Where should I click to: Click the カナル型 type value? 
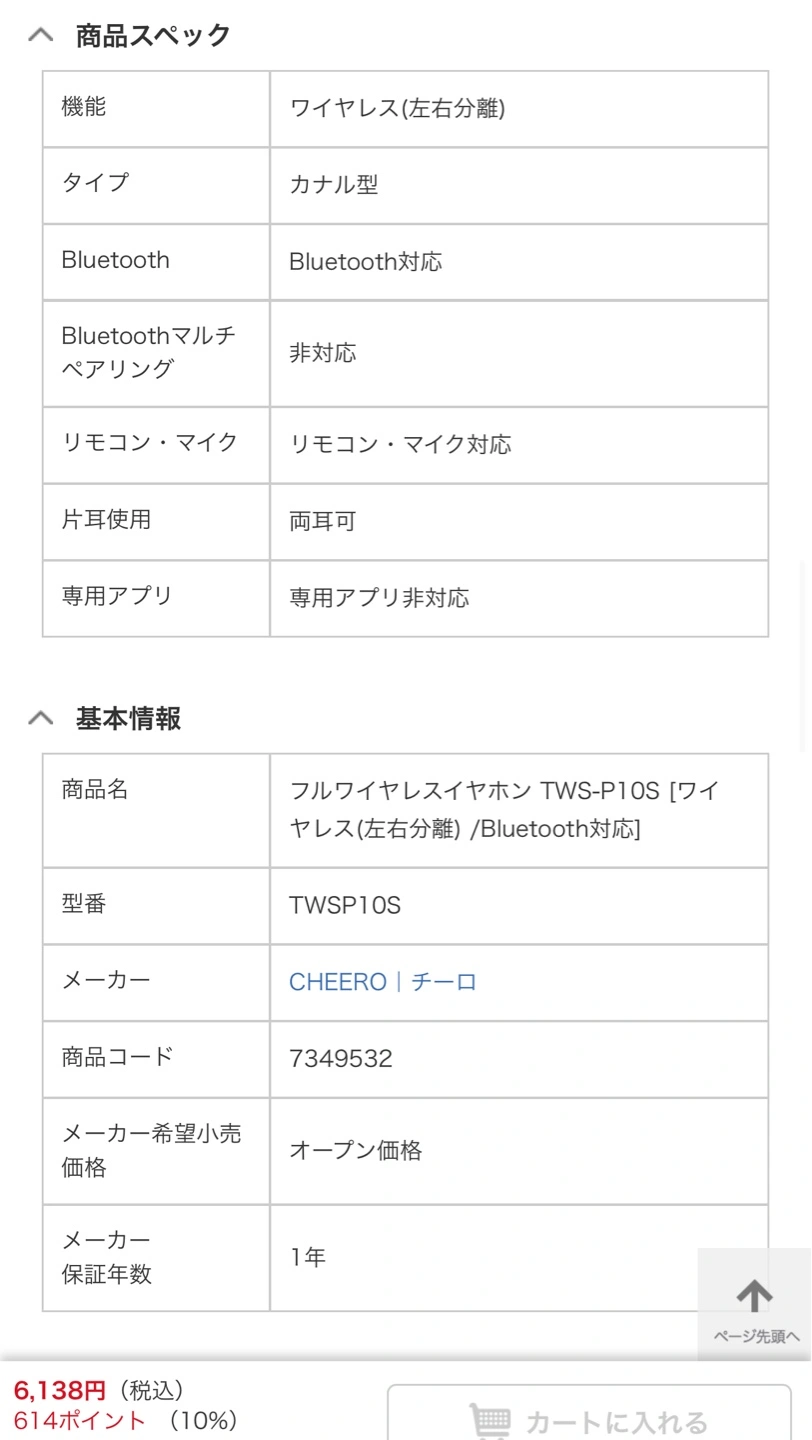point(334,185)
